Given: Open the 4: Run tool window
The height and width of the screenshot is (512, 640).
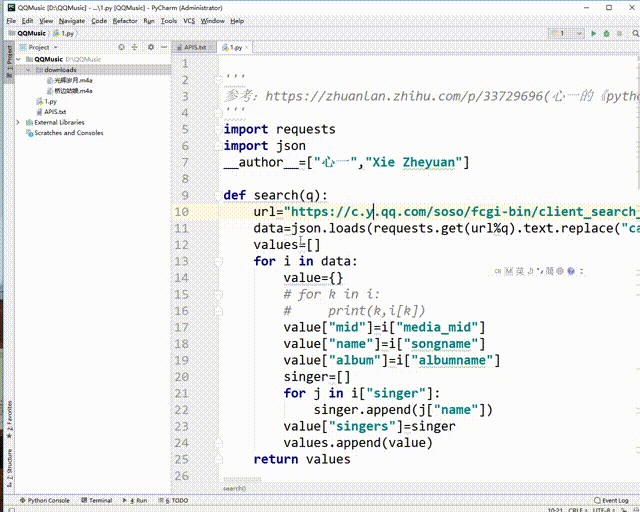Looking at the screenshot, I should pos(135,500).
